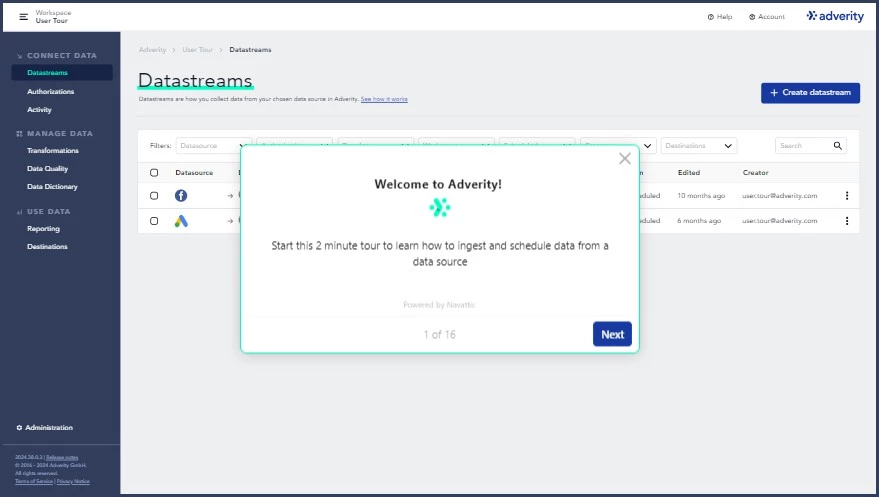Click Next in the tour dialog
879x497 pixels.
pos(612,334)
